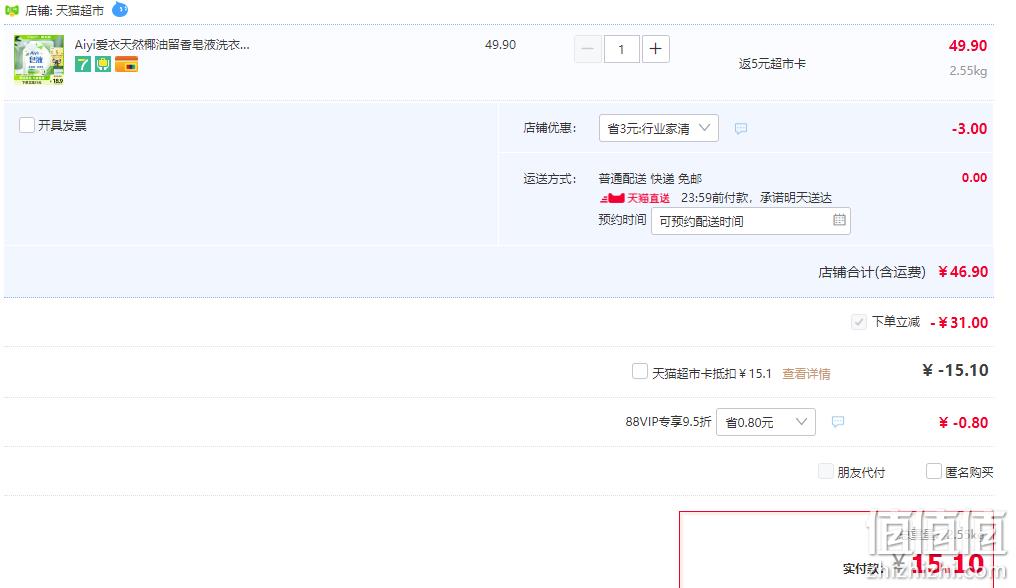Click the note icon beside 店铺优惠 dropdown
The image size is (1016, 588).
(x=741, y=128)
